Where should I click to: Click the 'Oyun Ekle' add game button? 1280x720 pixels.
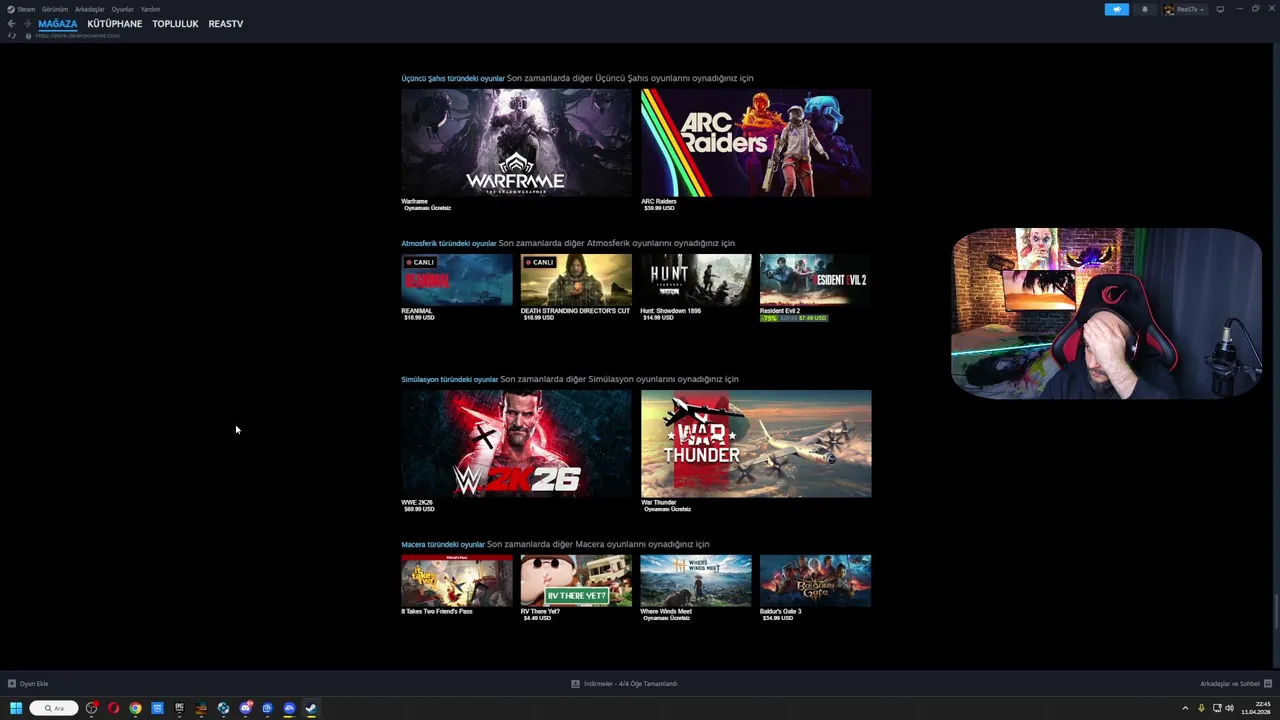tap(28, 684)
